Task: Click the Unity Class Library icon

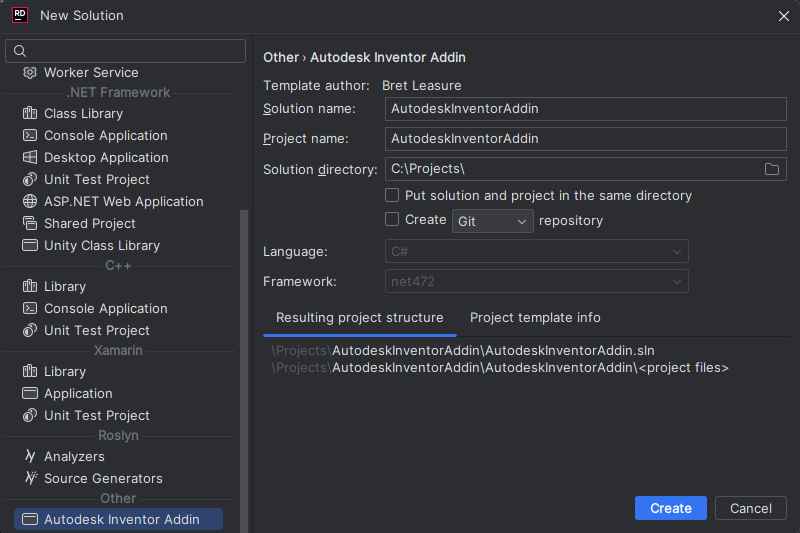Action: 30,245
